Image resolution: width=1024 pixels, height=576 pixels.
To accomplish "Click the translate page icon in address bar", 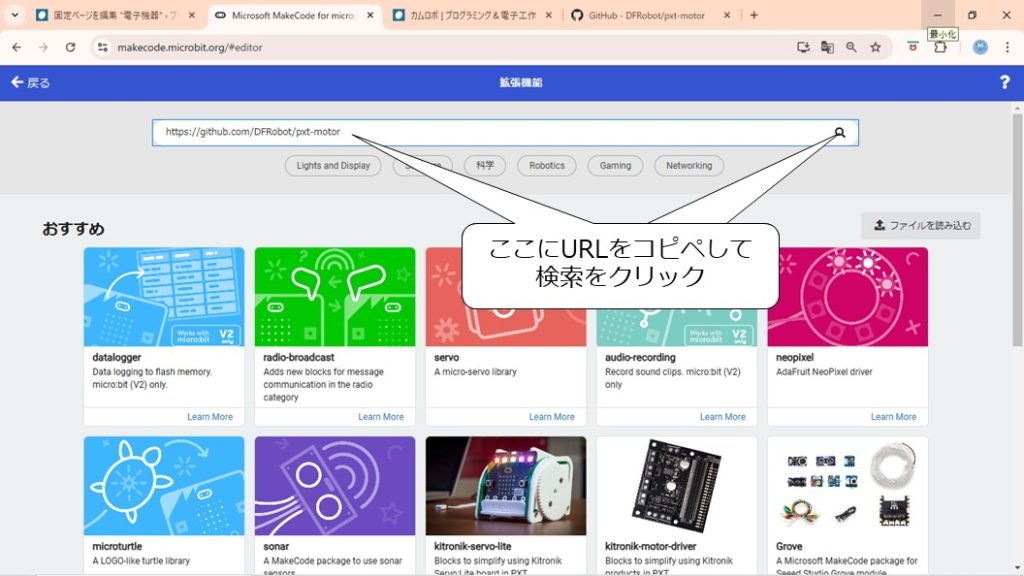I will click(827, 47).
